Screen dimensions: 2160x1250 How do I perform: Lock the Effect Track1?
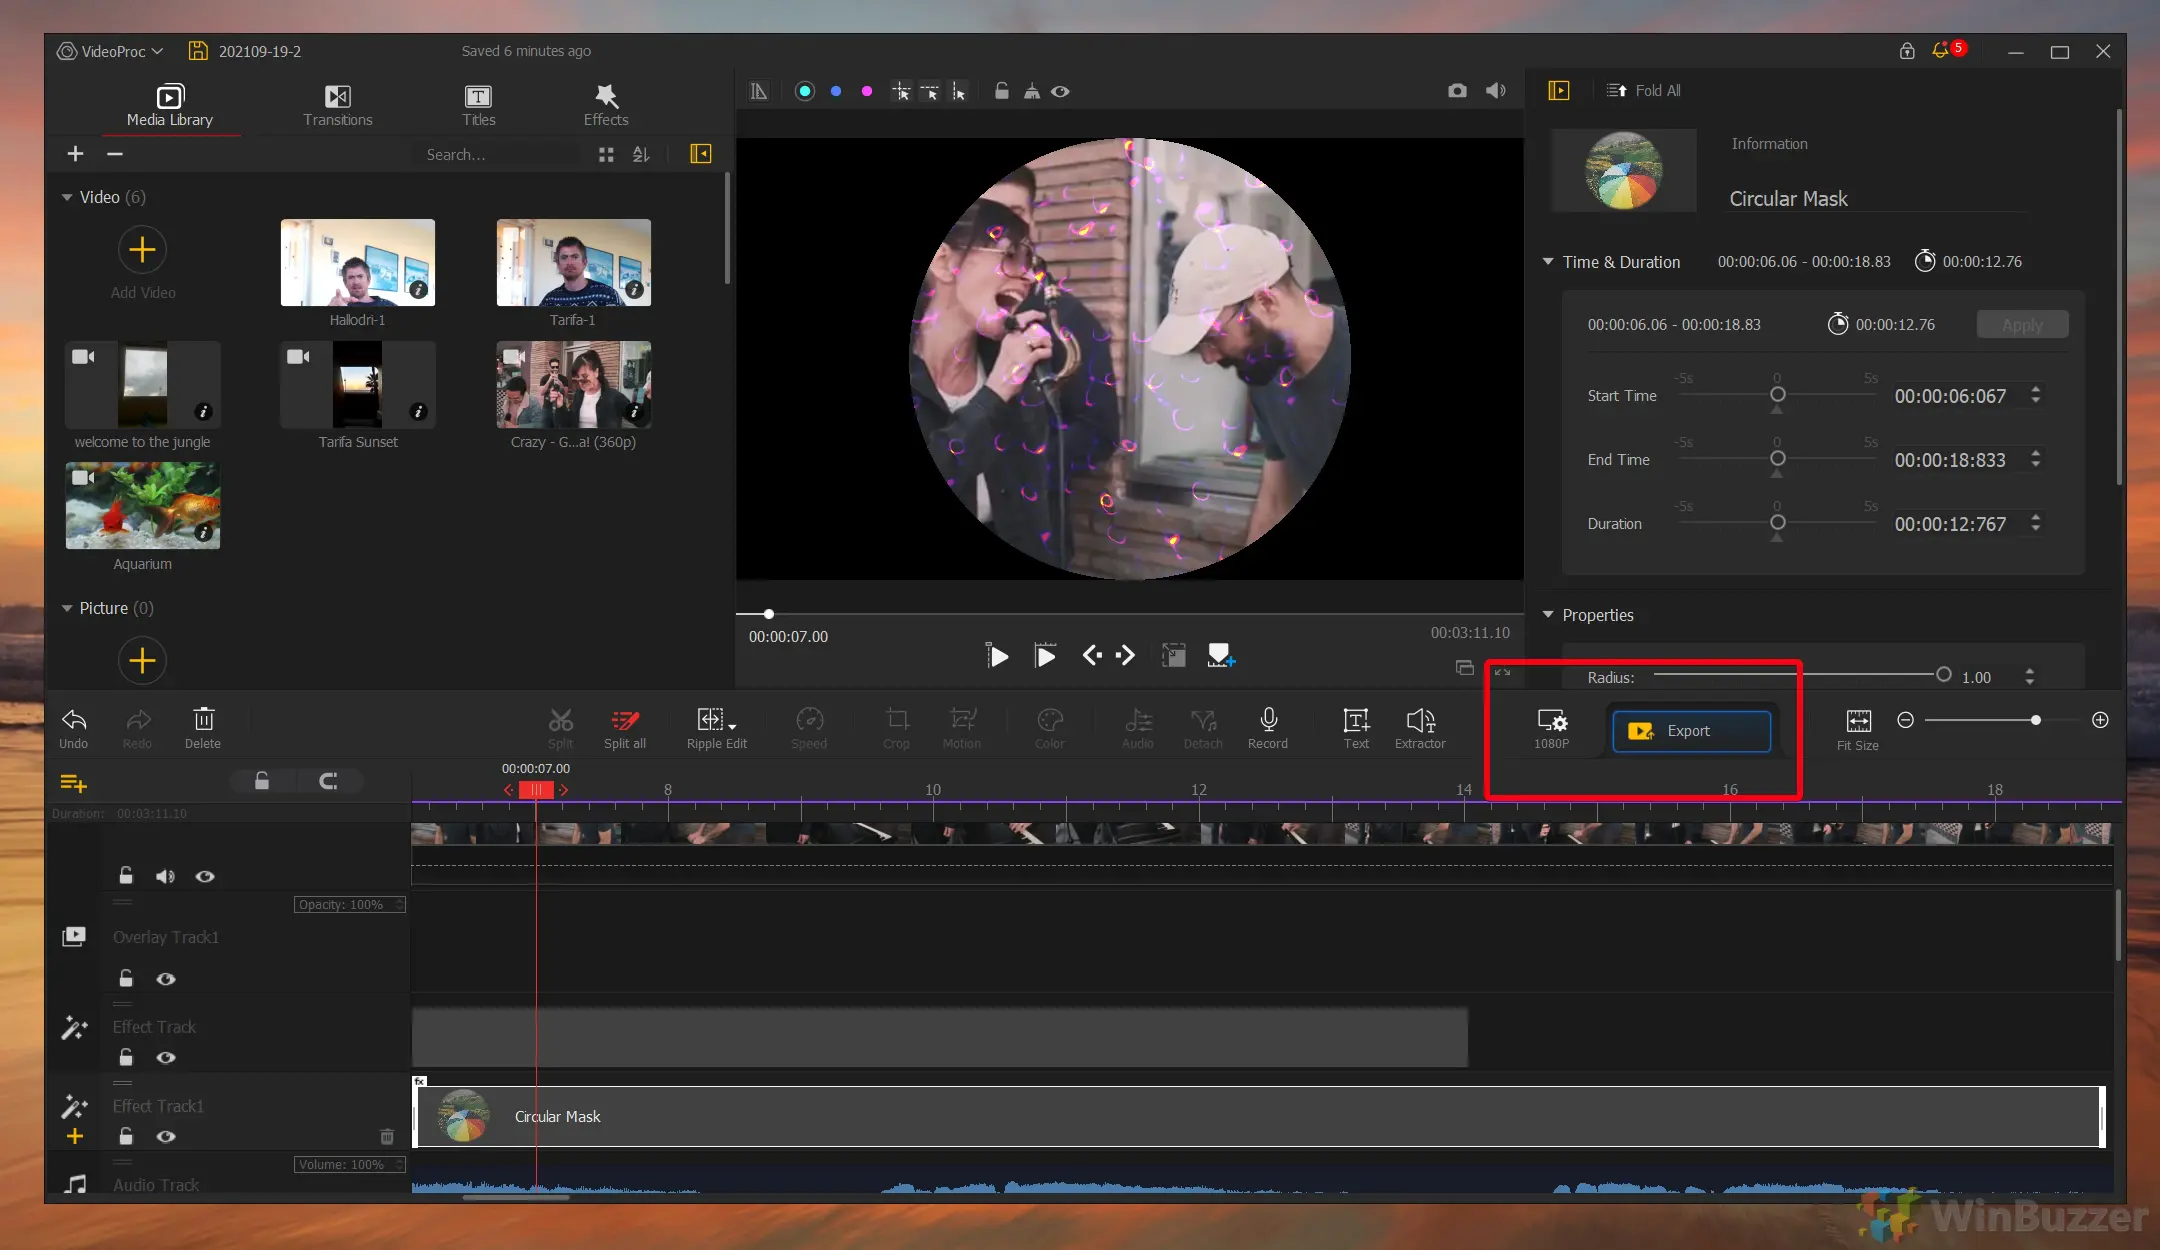(126, 1137)
